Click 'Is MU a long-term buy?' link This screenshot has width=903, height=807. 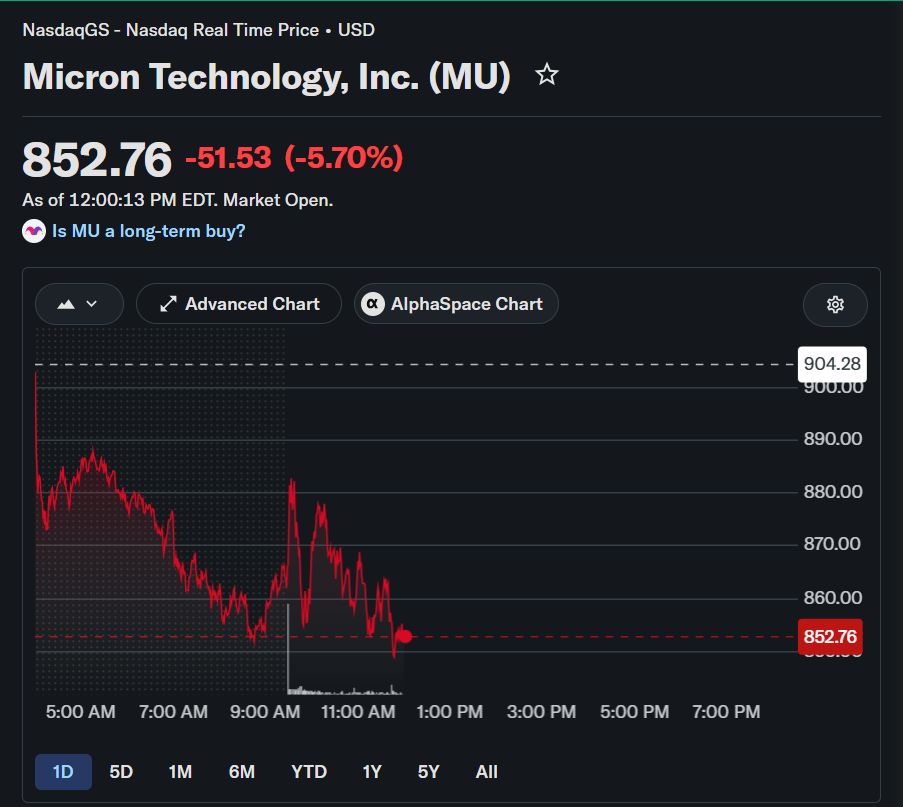[x=149, y=231]
